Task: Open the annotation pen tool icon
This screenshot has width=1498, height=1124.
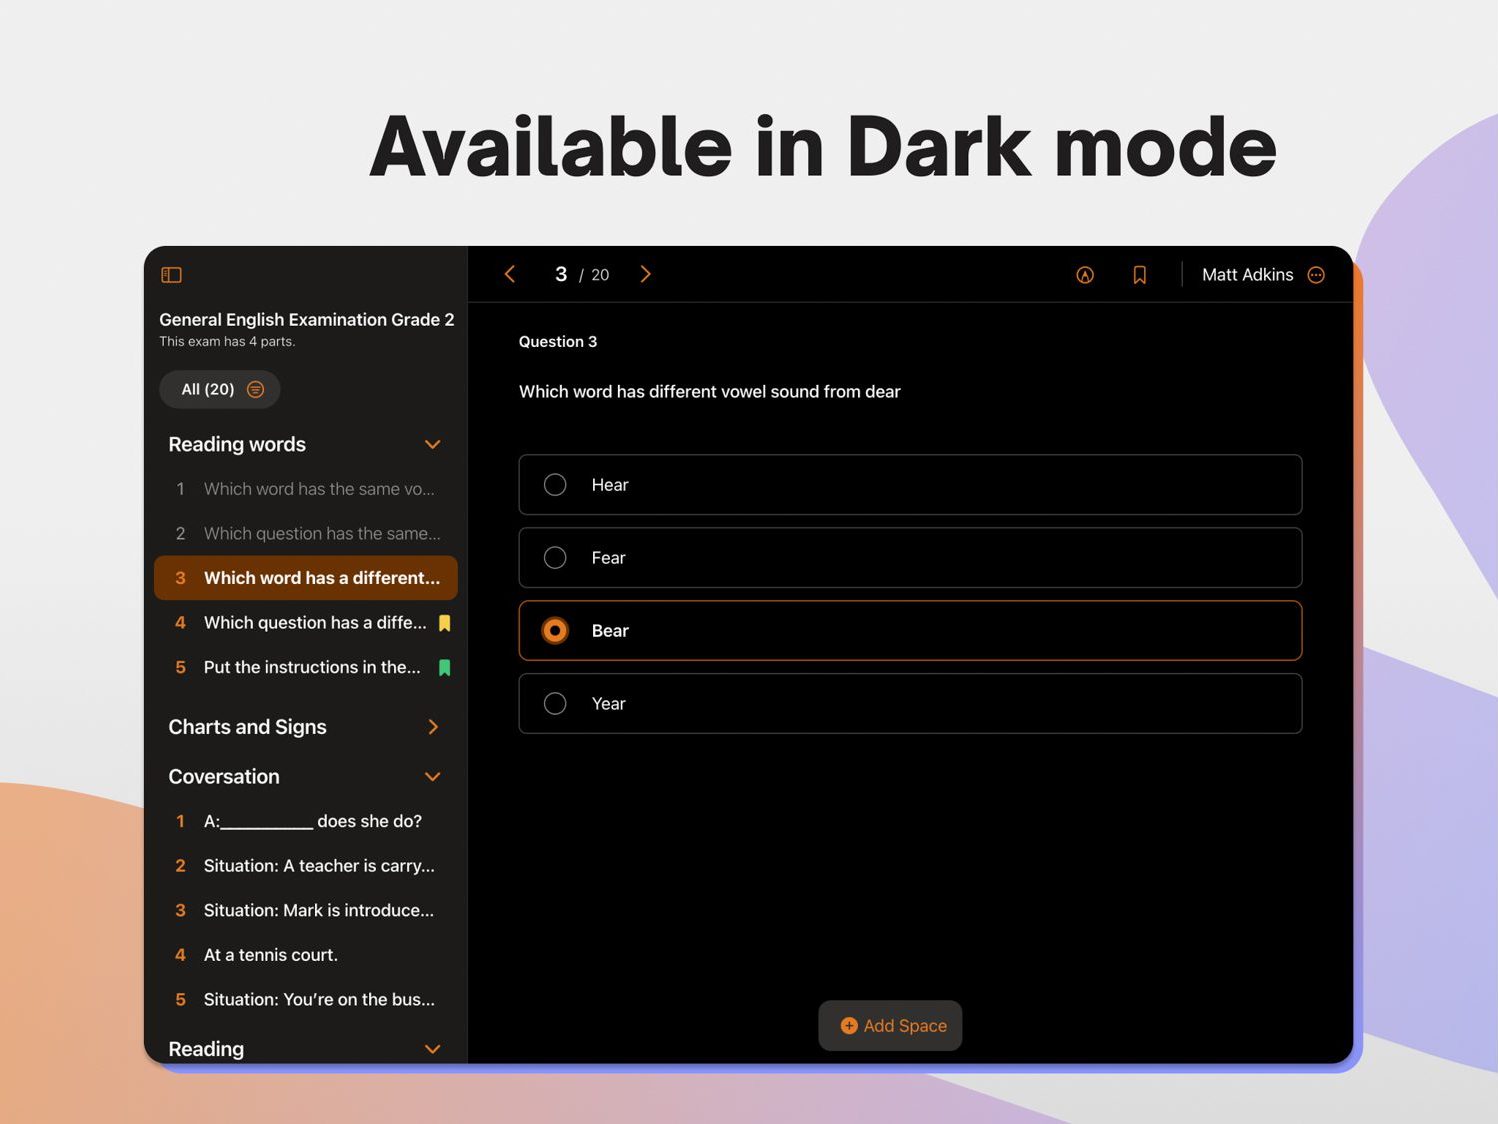Action: (x=1085, y=275)
